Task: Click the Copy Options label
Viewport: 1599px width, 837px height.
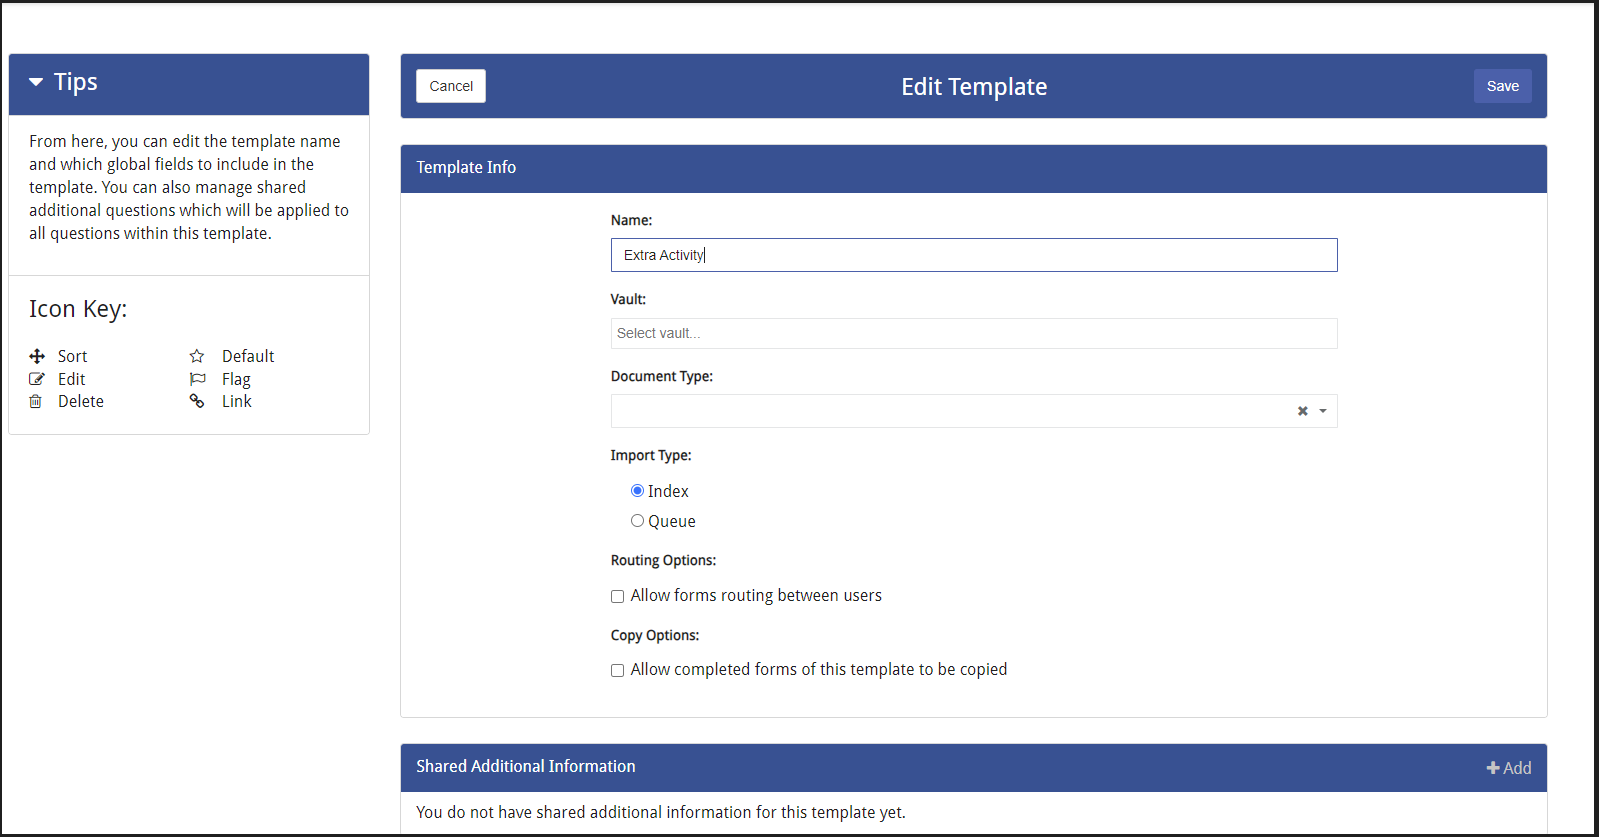Action: tap(655, 635)
